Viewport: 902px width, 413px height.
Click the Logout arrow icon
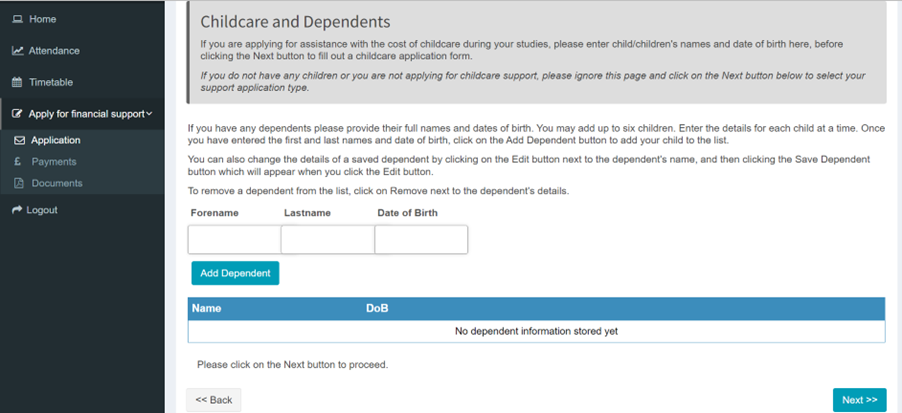(17, 210)
